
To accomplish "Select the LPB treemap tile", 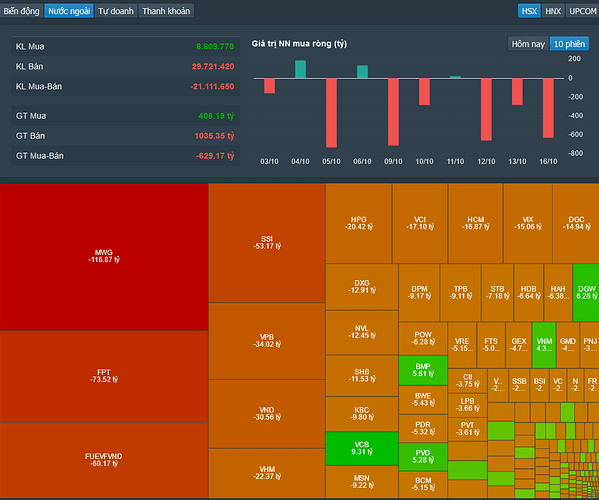I will click(x=467, y=405).
